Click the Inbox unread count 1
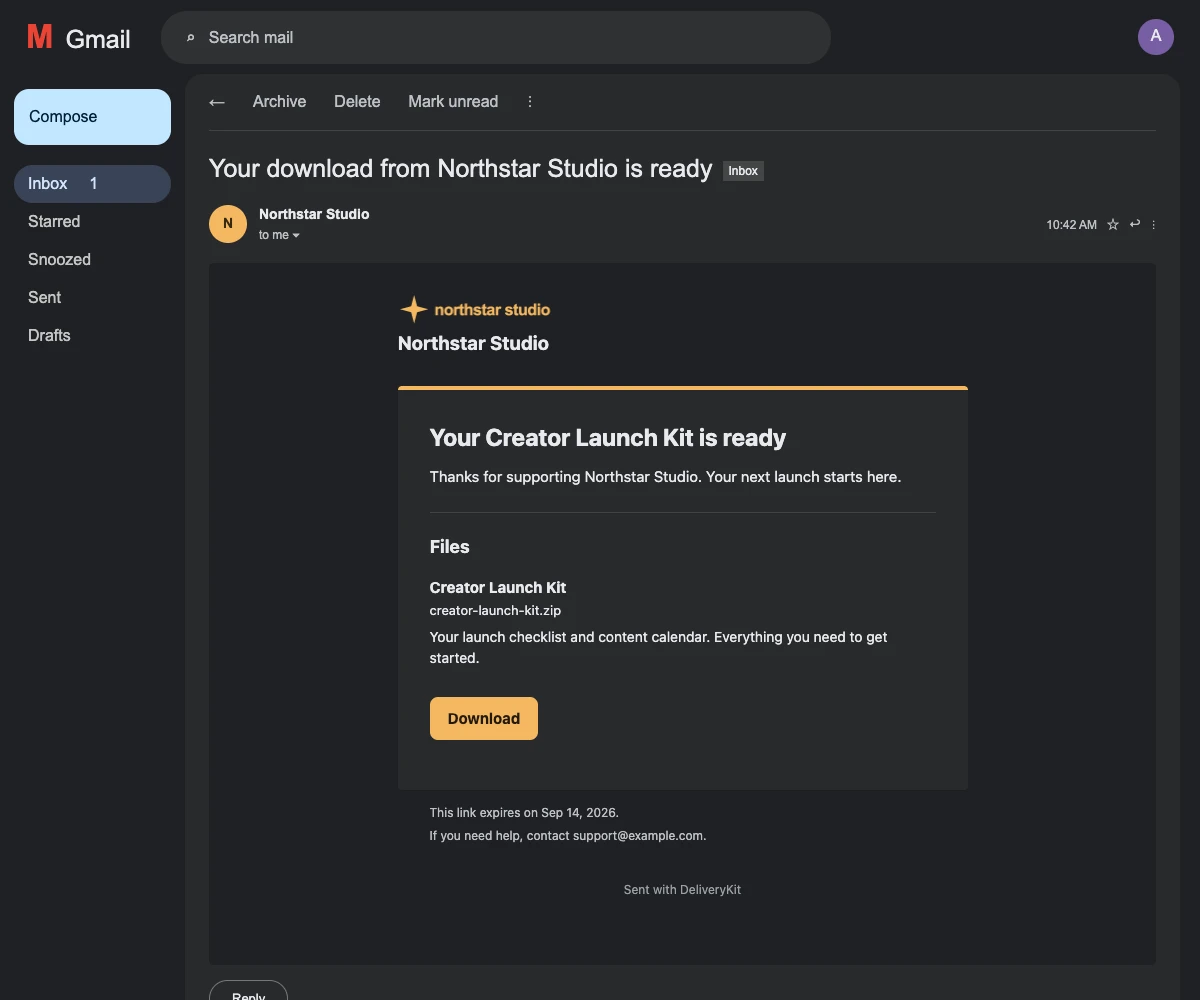 tap(94, 184)
